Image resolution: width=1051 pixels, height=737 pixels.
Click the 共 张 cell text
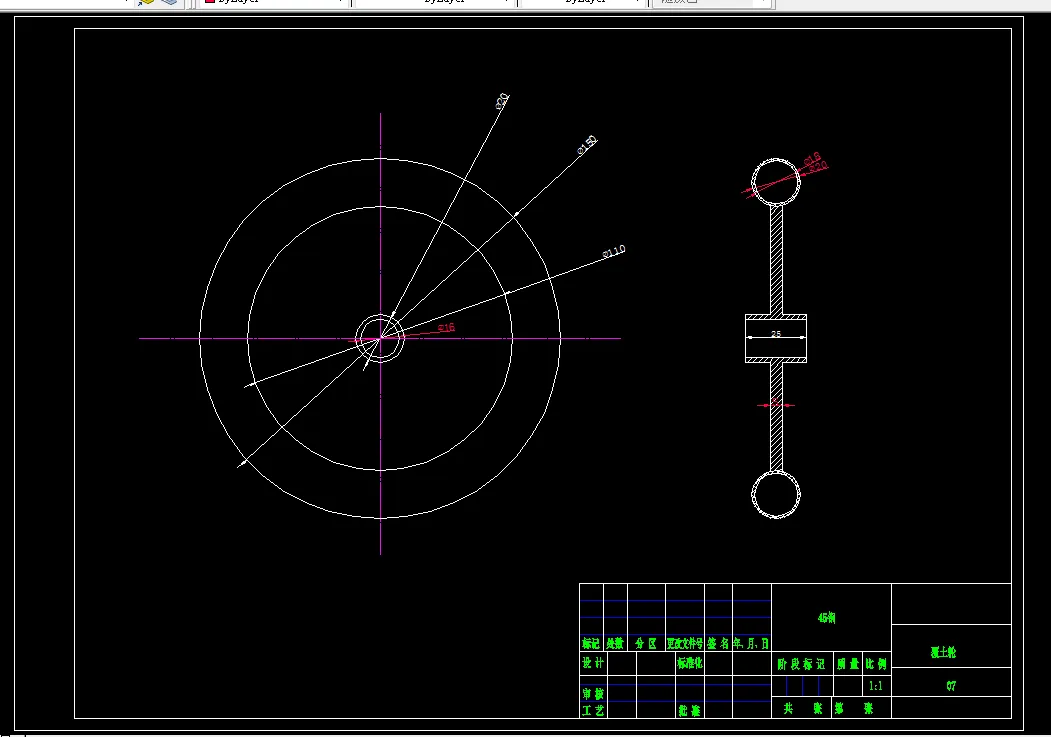tap(802, 708)
